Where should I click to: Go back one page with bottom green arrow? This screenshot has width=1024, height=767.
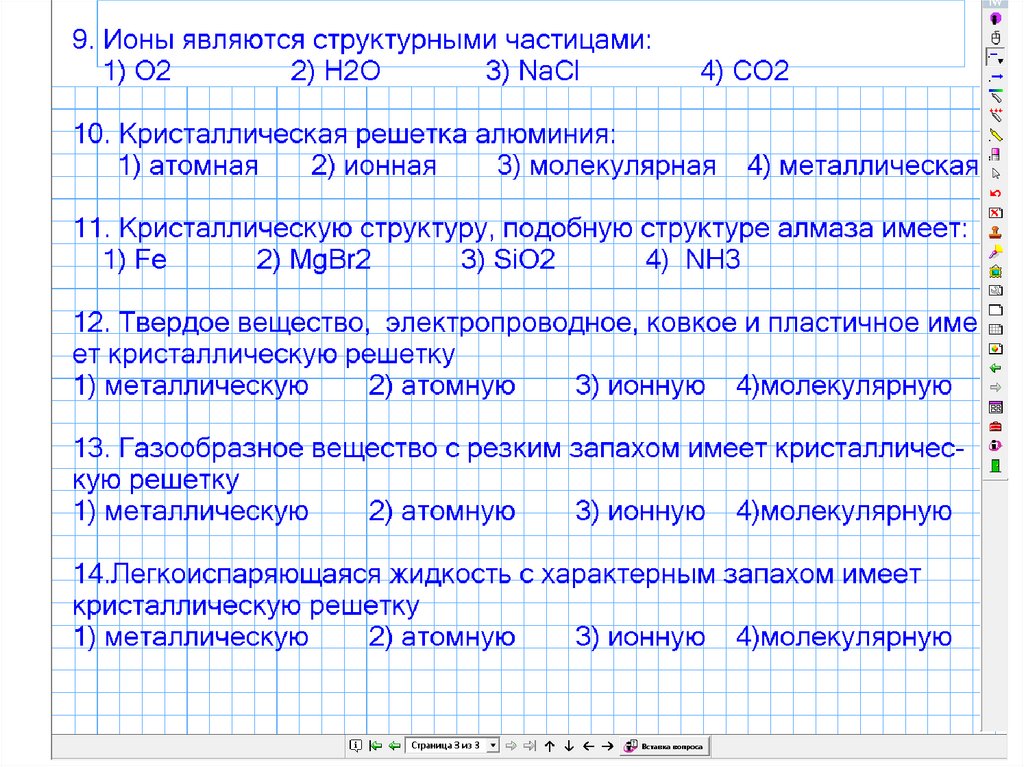click(394, 745)
